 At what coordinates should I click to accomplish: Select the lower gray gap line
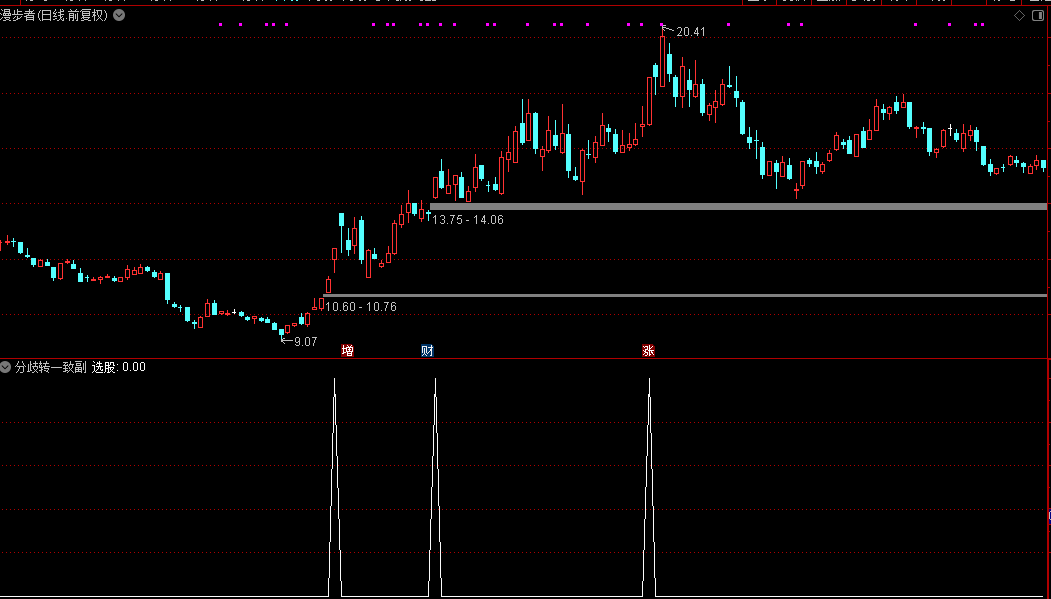[x=685, y=295]
